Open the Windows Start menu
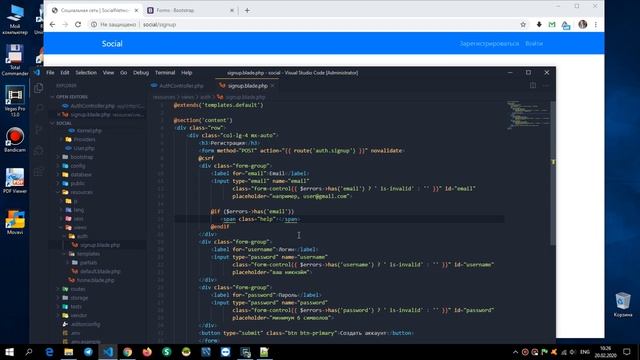The image size is (640, 360). coord(9,352)
